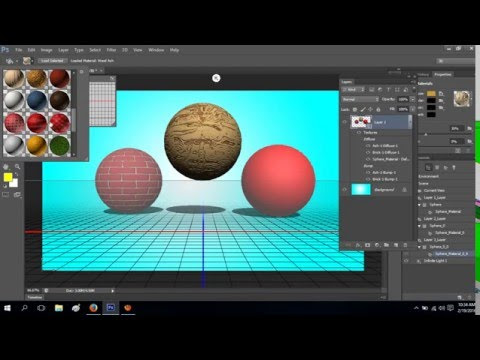Open status bar document info arrow

(113, 291)
